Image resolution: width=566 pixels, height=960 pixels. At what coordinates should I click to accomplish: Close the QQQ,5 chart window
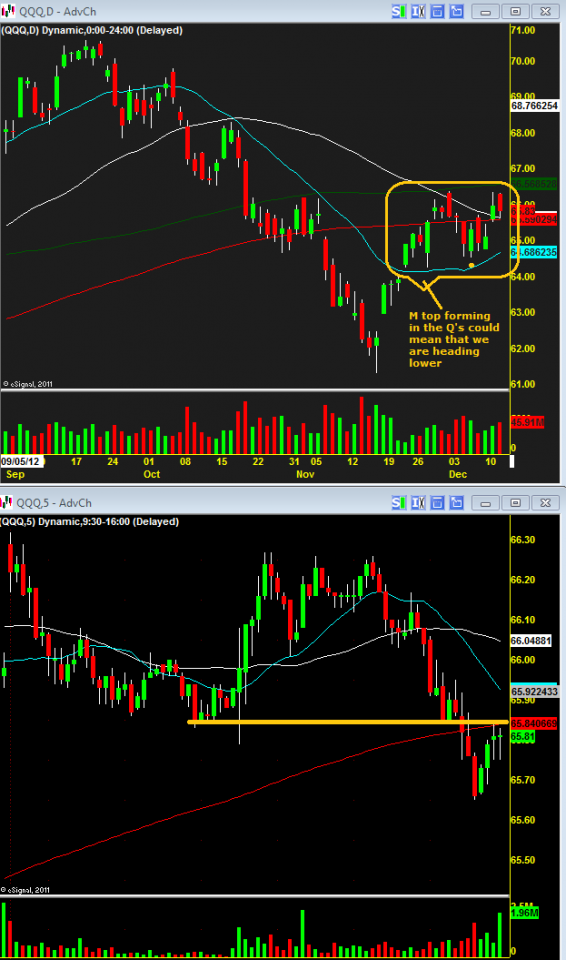coord(543,503)
